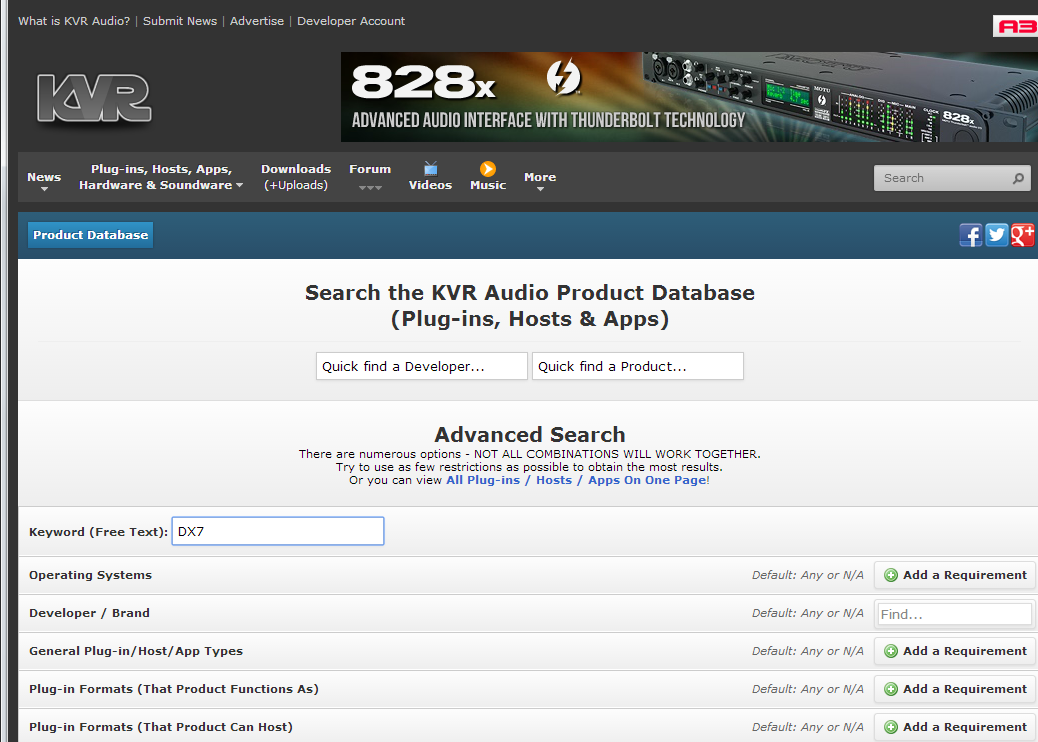Select the Product Database tab

click(91, 235)
